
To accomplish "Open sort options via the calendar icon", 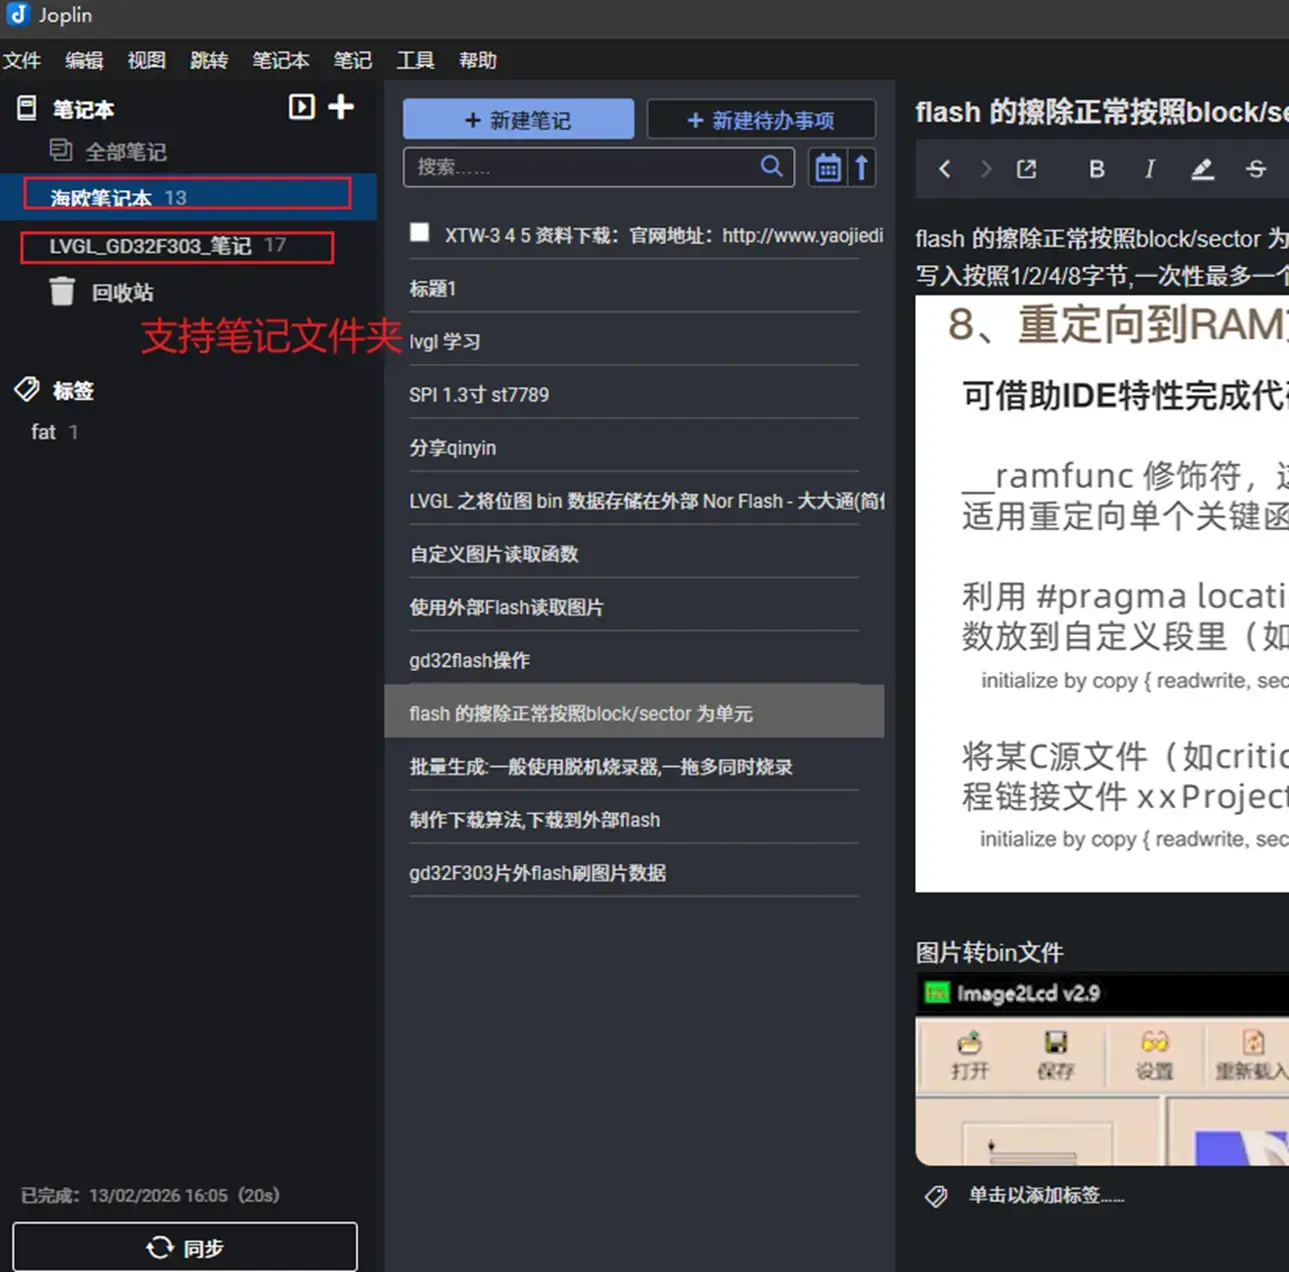I will click(827, 167).
